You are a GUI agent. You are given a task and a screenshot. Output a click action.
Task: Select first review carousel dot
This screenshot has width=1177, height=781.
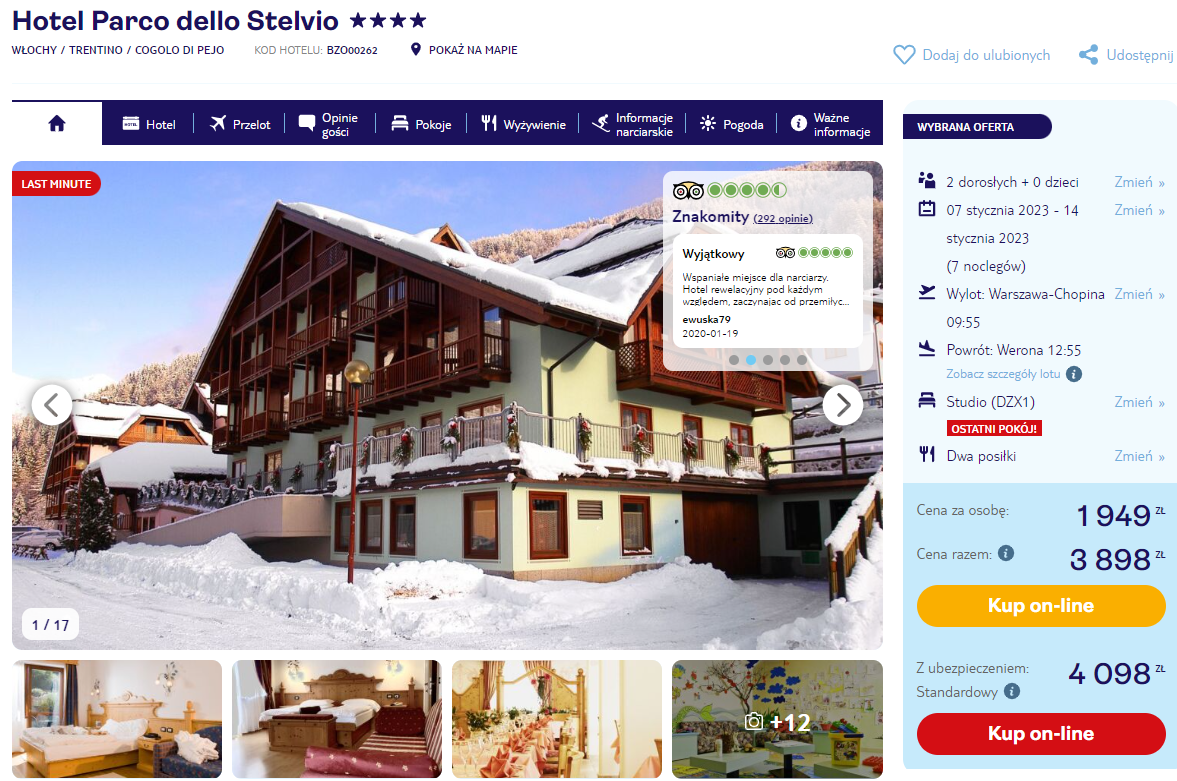point(734,360)
